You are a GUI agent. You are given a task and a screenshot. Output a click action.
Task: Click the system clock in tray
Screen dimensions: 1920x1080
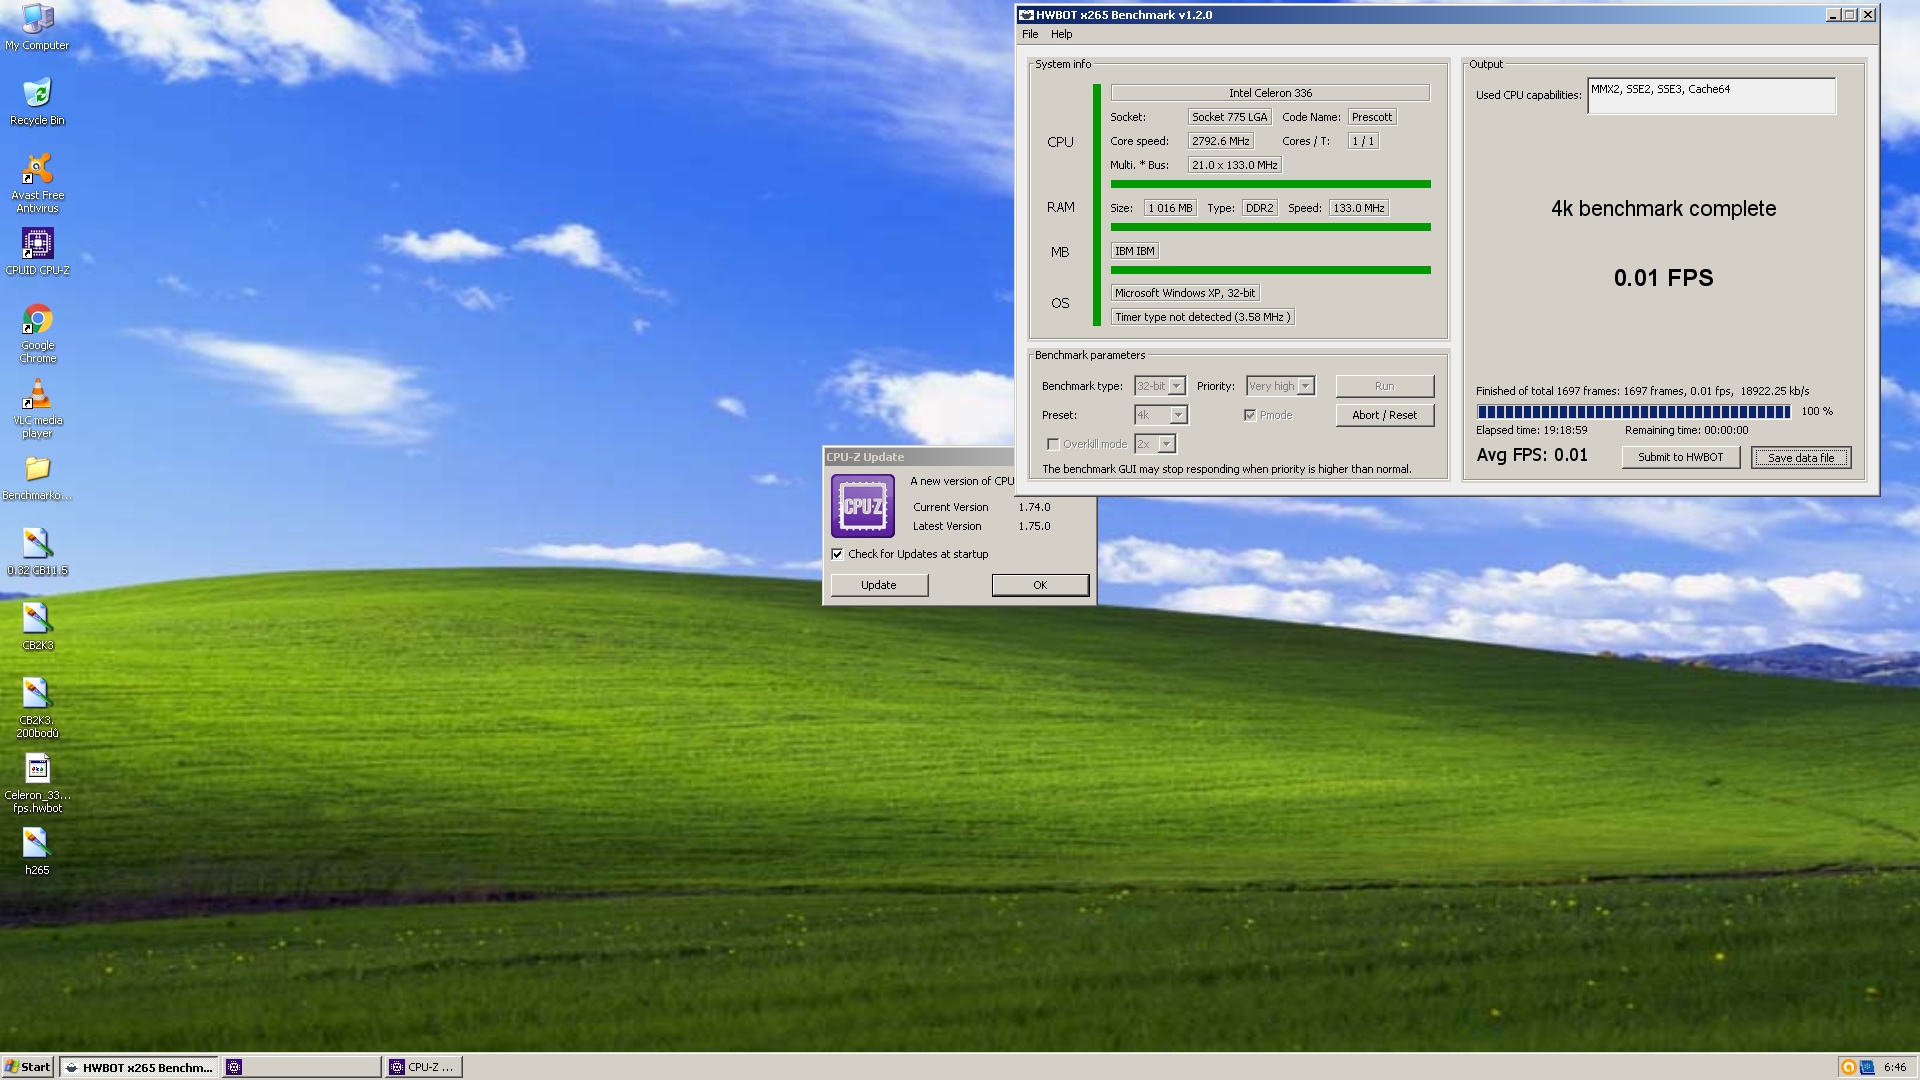[1894, 1067]
